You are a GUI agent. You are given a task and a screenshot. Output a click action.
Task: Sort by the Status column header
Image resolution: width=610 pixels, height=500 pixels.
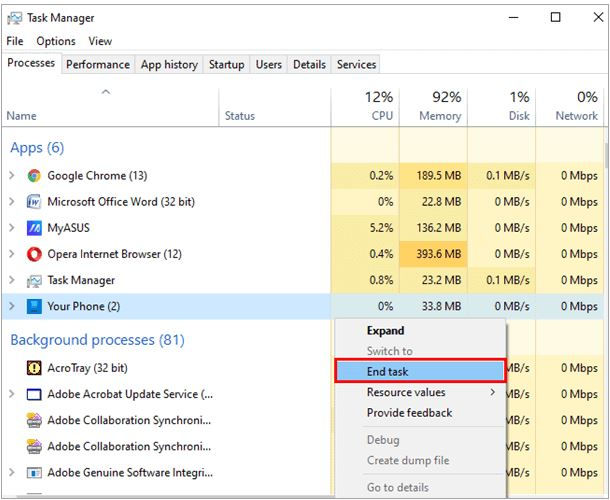tap(275, 108)
